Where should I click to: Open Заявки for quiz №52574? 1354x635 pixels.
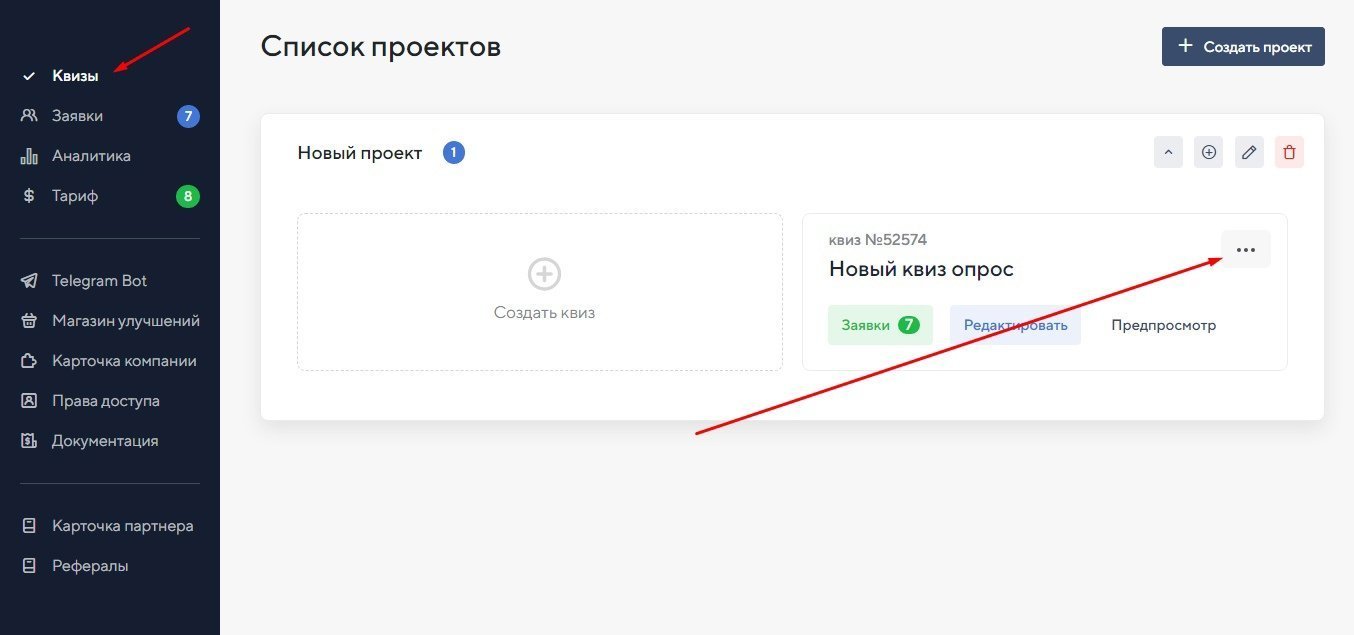880,325
